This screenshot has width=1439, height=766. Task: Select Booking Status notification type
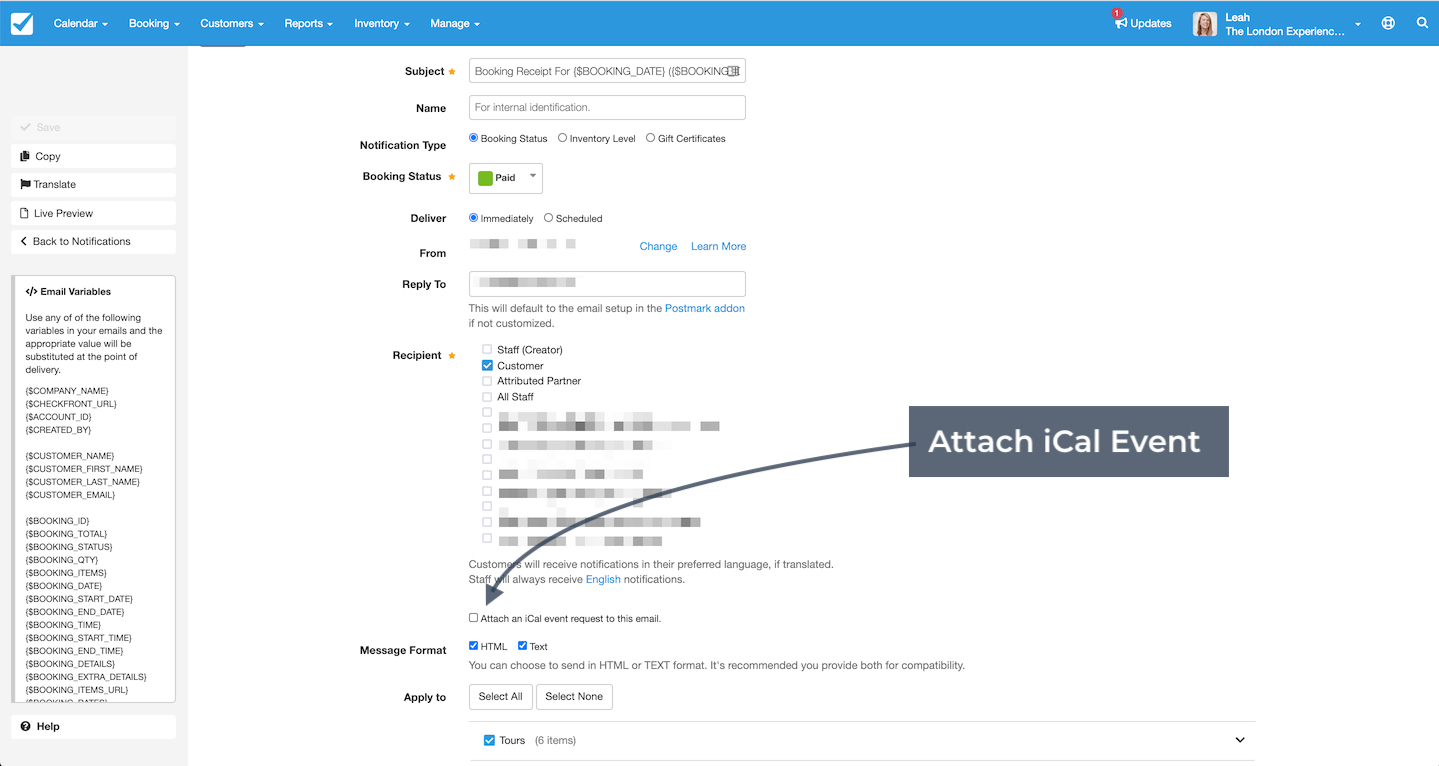point(474,138)
